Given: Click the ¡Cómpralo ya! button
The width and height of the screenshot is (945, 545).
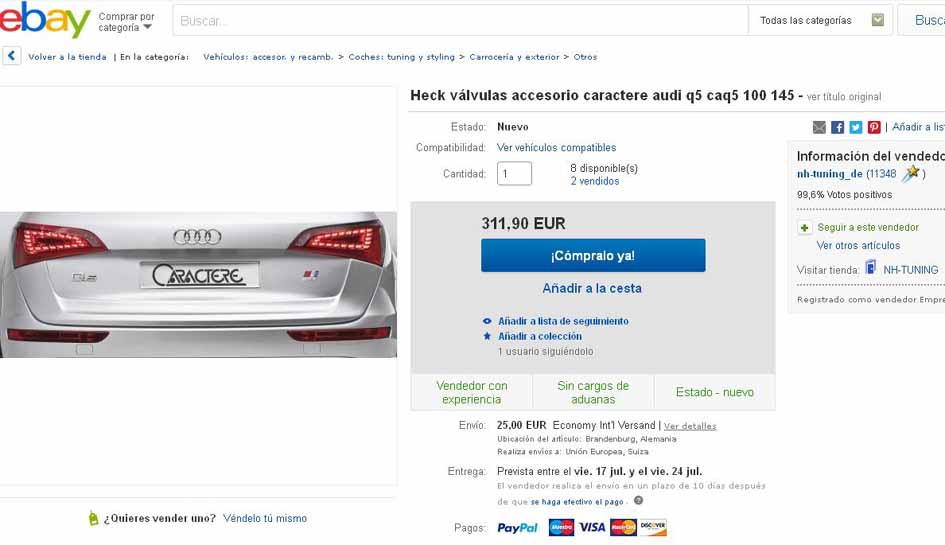Looking at the screenshot, I should point(593,256).
